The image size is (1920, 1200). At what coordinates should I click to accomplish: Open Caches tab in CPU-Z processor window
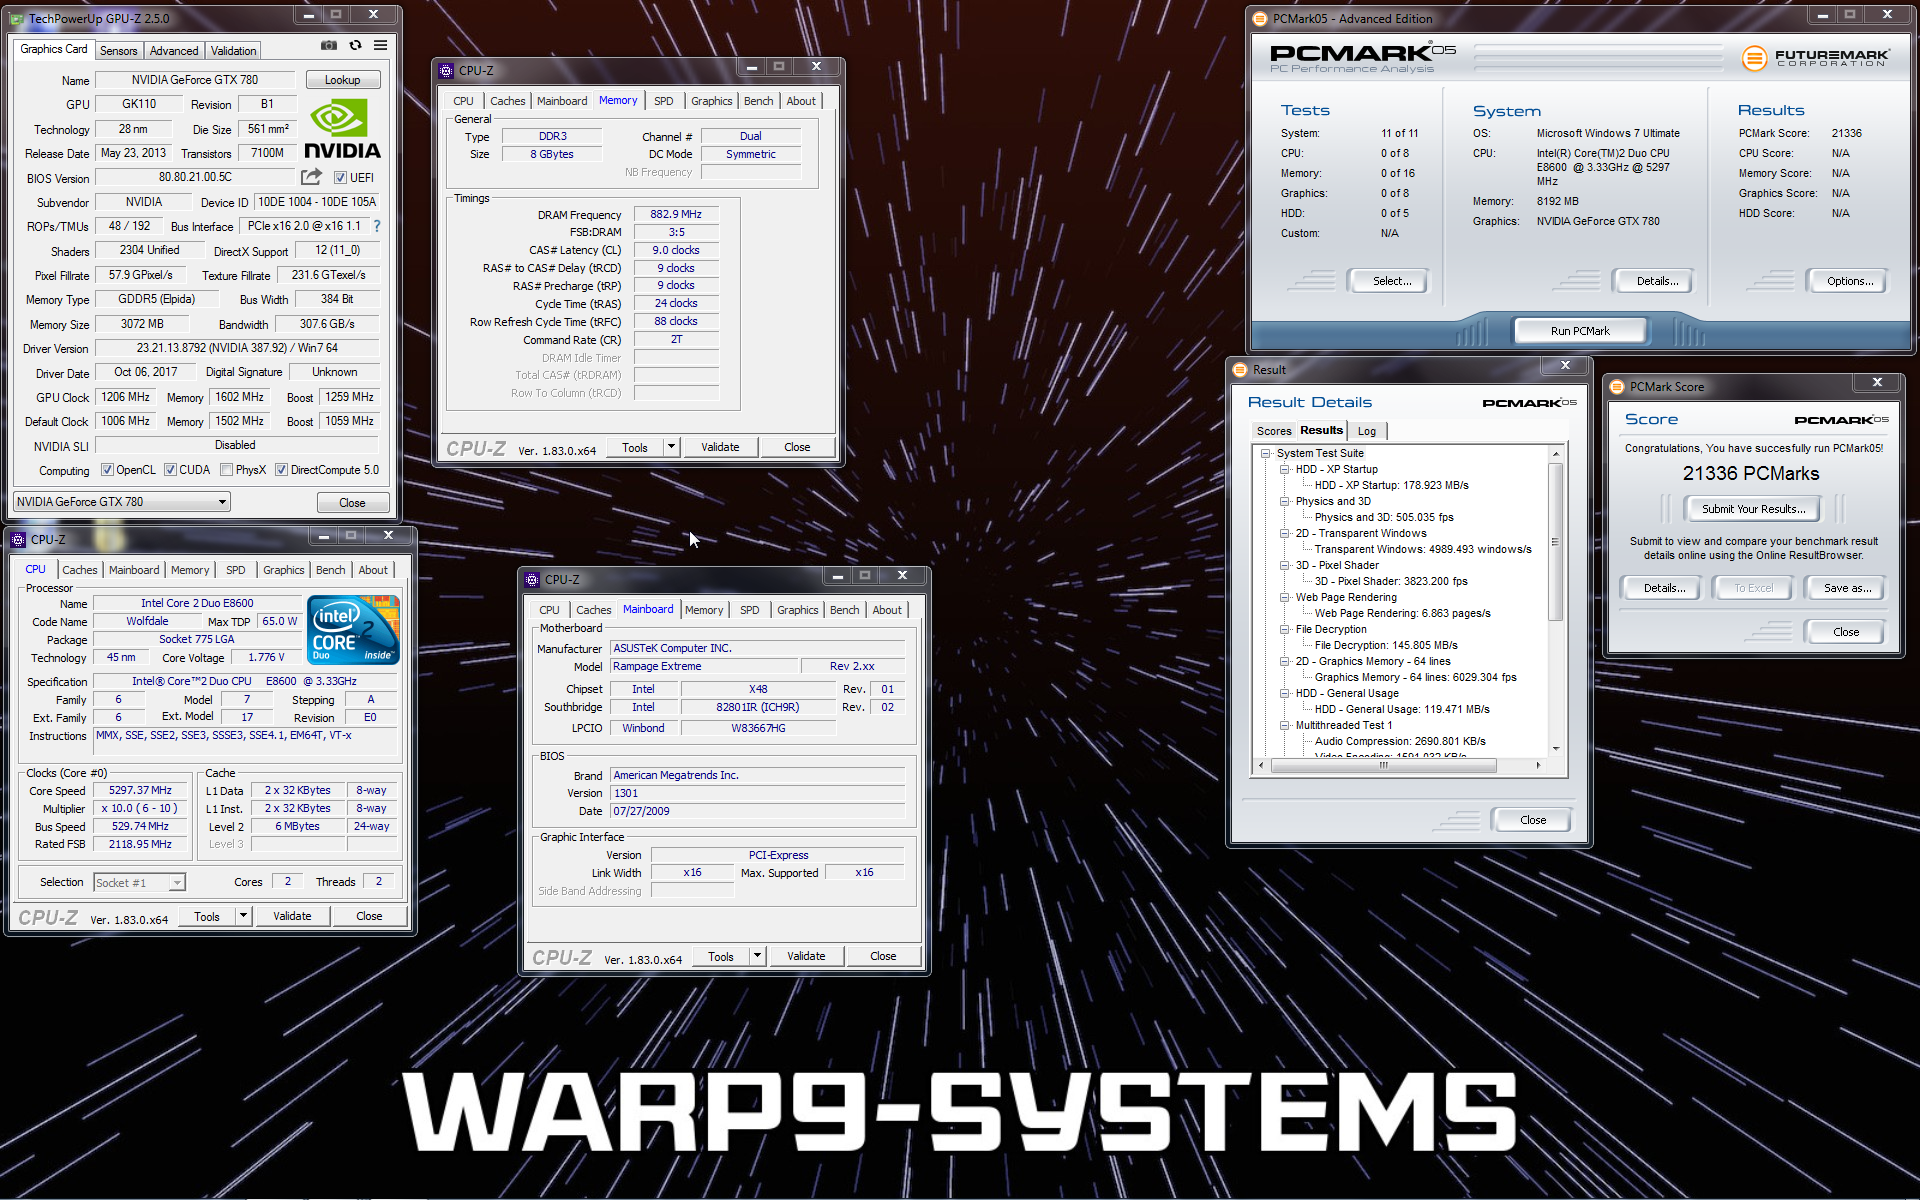[x=80, y=570]
